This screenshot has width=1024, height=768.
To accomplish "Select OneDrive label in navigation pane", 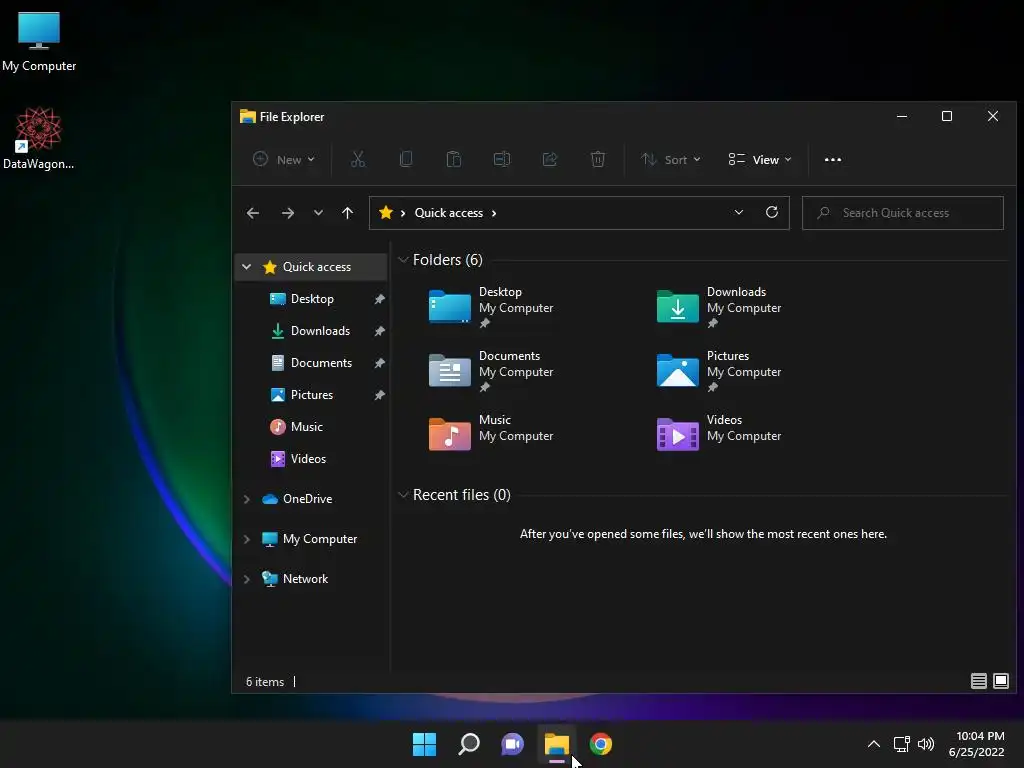I will pyautogui.click(x=308, y=499).
